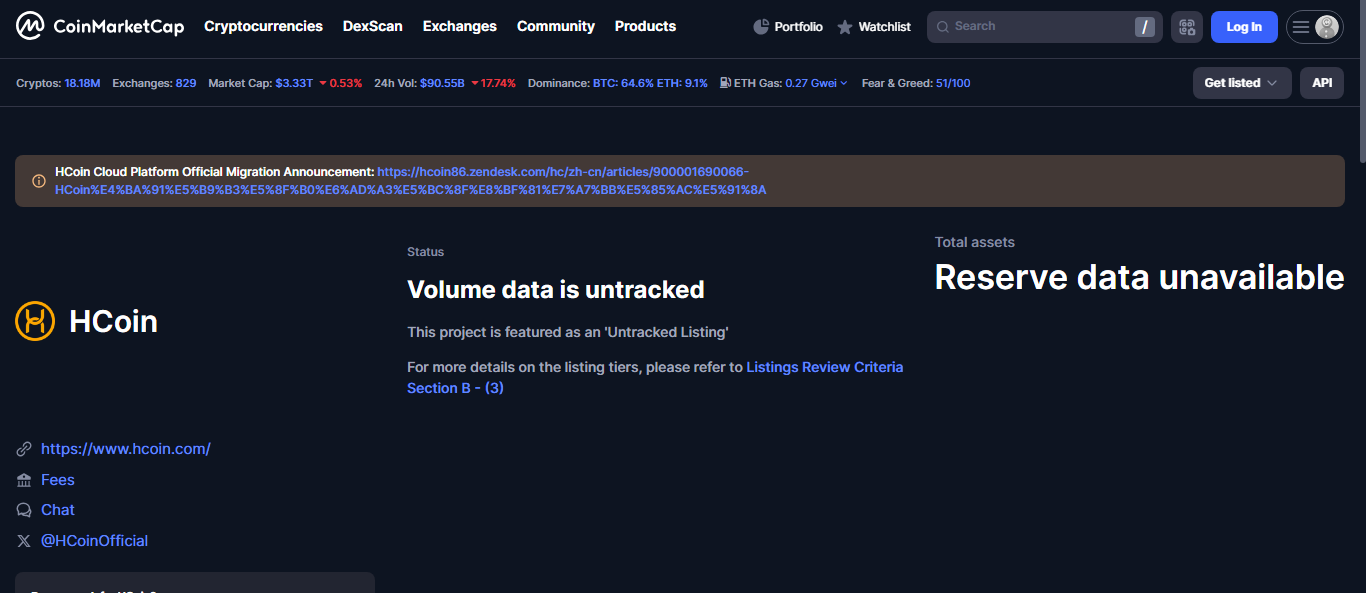Image resolution: width=1366 pixels, height=593 pixels.
Task: Click the Market Cap $3.33T value
Action: pyautogui.click(x=294, y=83)
